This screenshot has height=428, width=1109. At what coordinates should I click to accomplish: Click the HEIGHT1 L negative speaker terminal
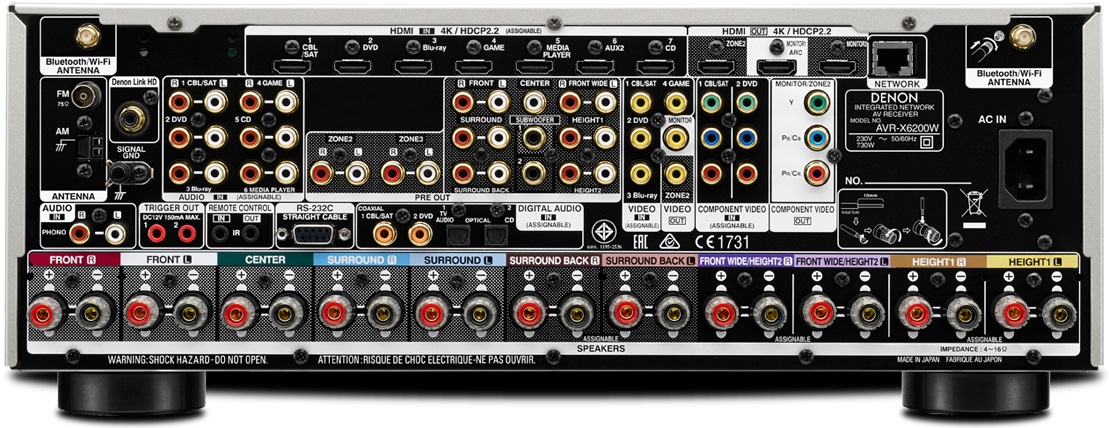(1059, 313)
